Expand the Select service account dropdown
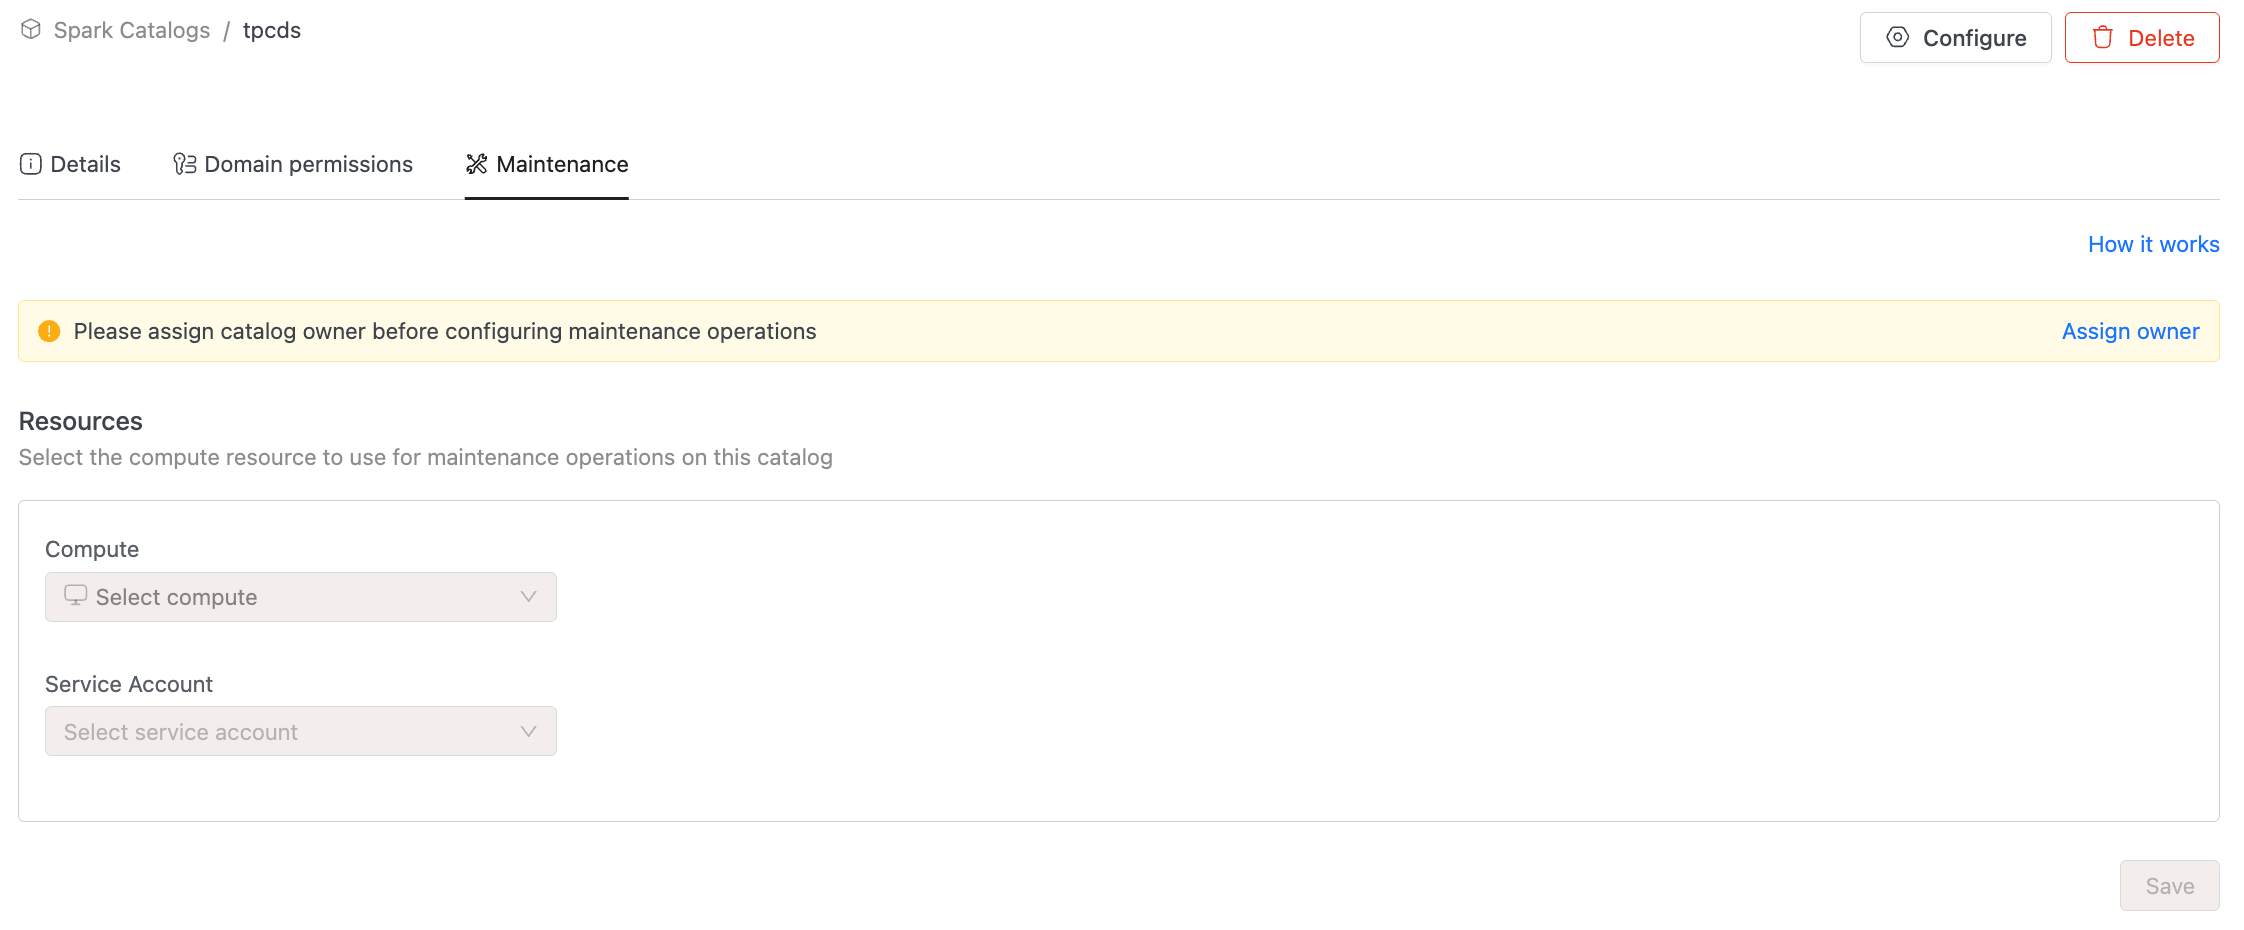This screenshot has width=2244, height=930. click(300, 732)
